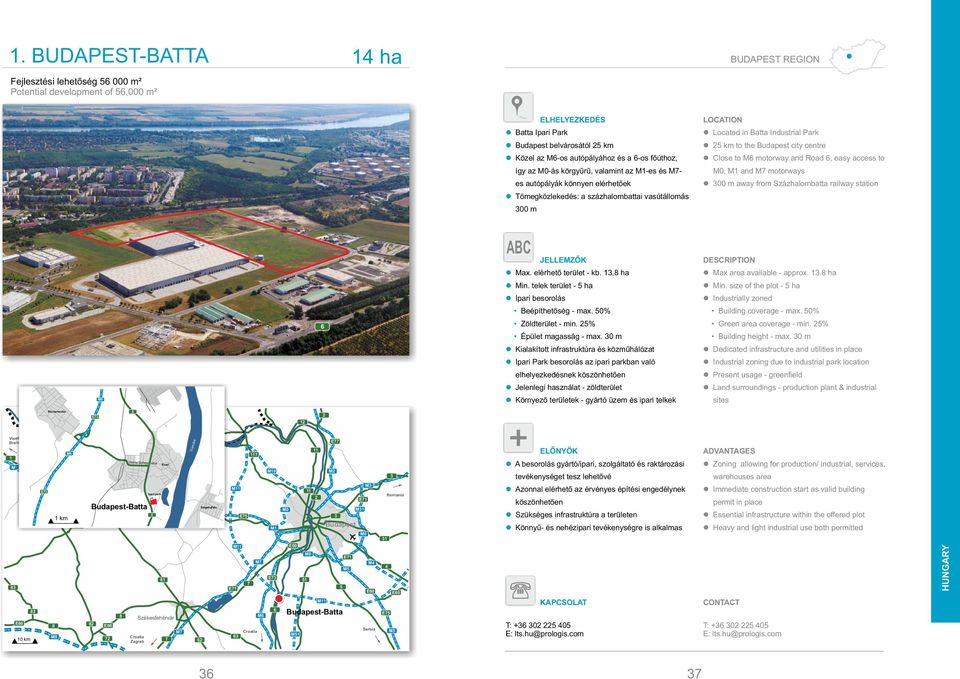Click 'Building height - max. 30 m' line

click(764, 337)
